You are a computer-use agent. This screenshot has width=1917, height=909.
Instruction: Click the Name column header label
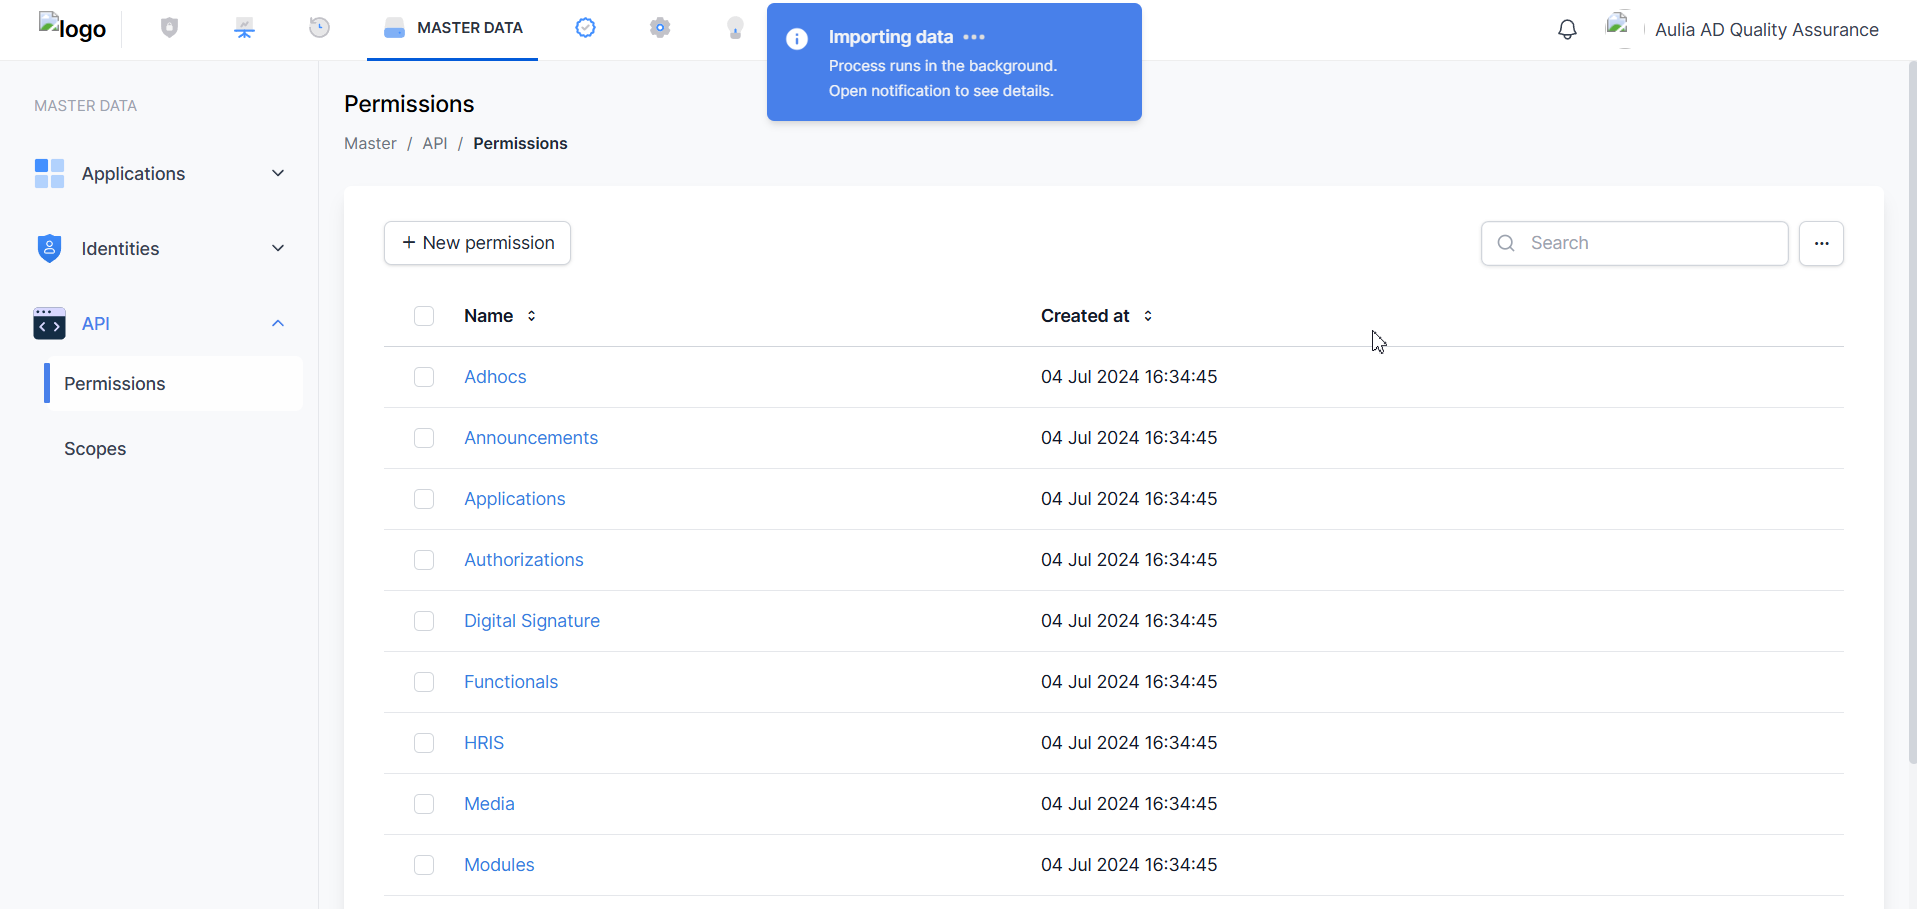(x=488, y=316)
